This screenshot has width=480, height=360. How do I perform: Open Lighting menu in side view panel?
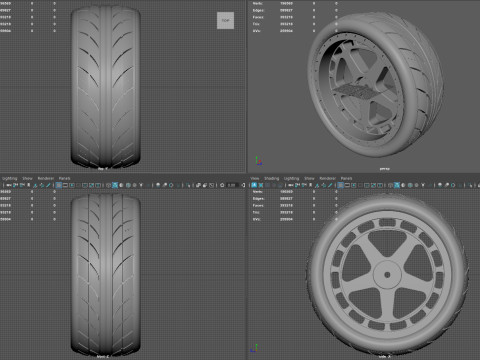(x=291, y=178)
